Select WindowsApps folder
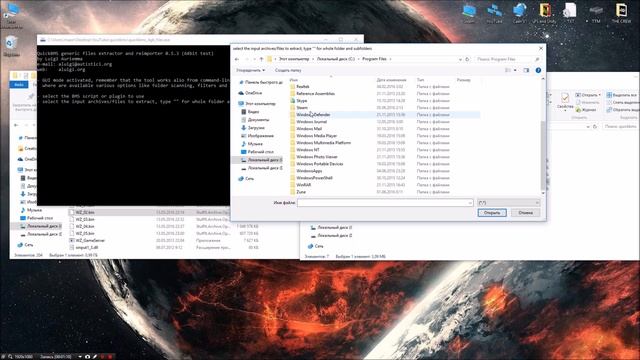Screen dimensions: 640x360 point(309,171)
